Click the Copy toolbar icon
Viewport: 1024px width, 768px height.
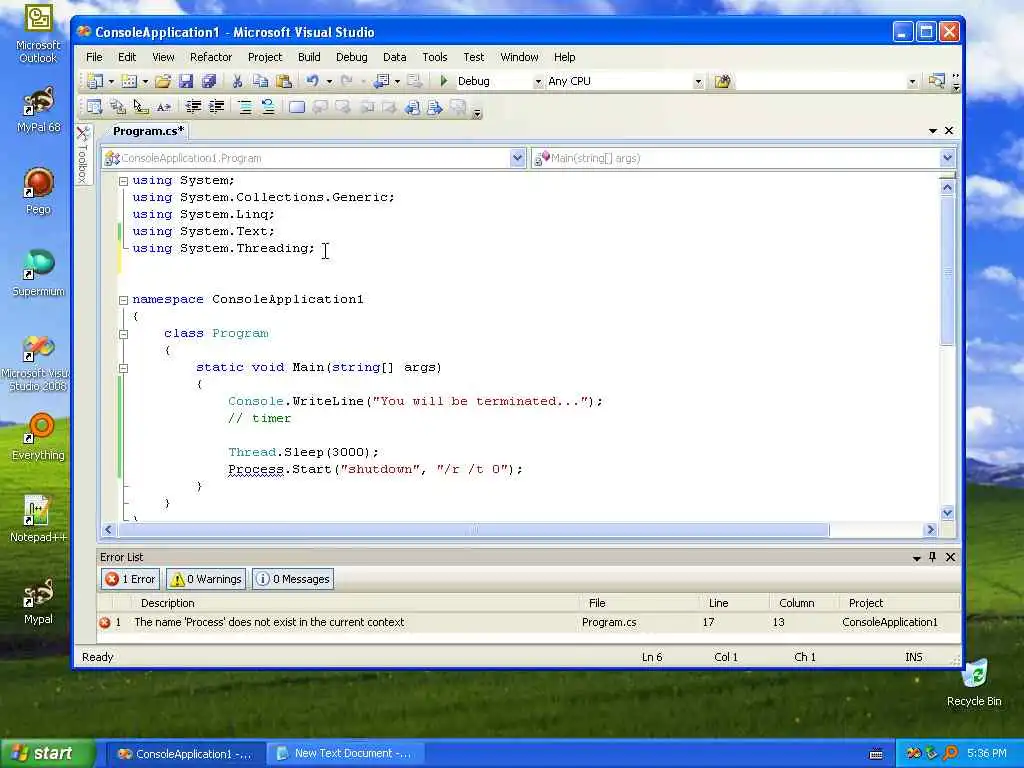[x=260, y=81]
